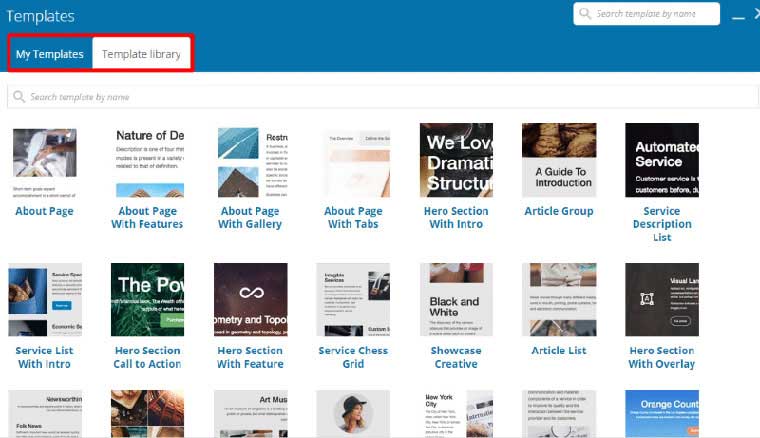The width and height of the screenshot is (760, 438).
Task: Pick the About Page With Gallery thumbnail
Action: [250, 160]
